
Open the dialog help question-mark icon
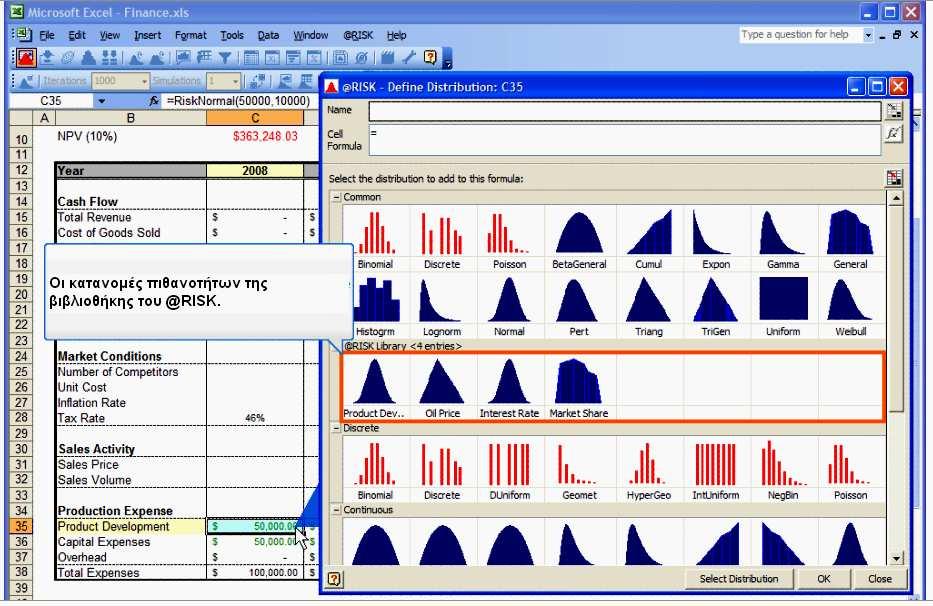tap(334, 579)
